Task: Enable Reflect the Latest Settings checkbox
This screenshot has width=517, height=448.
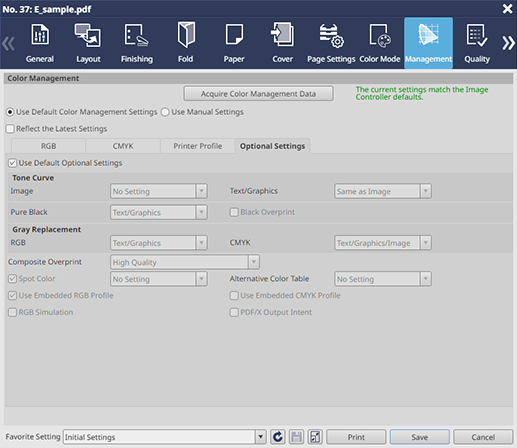Action: pyautogui.click(x=10, y=129)
